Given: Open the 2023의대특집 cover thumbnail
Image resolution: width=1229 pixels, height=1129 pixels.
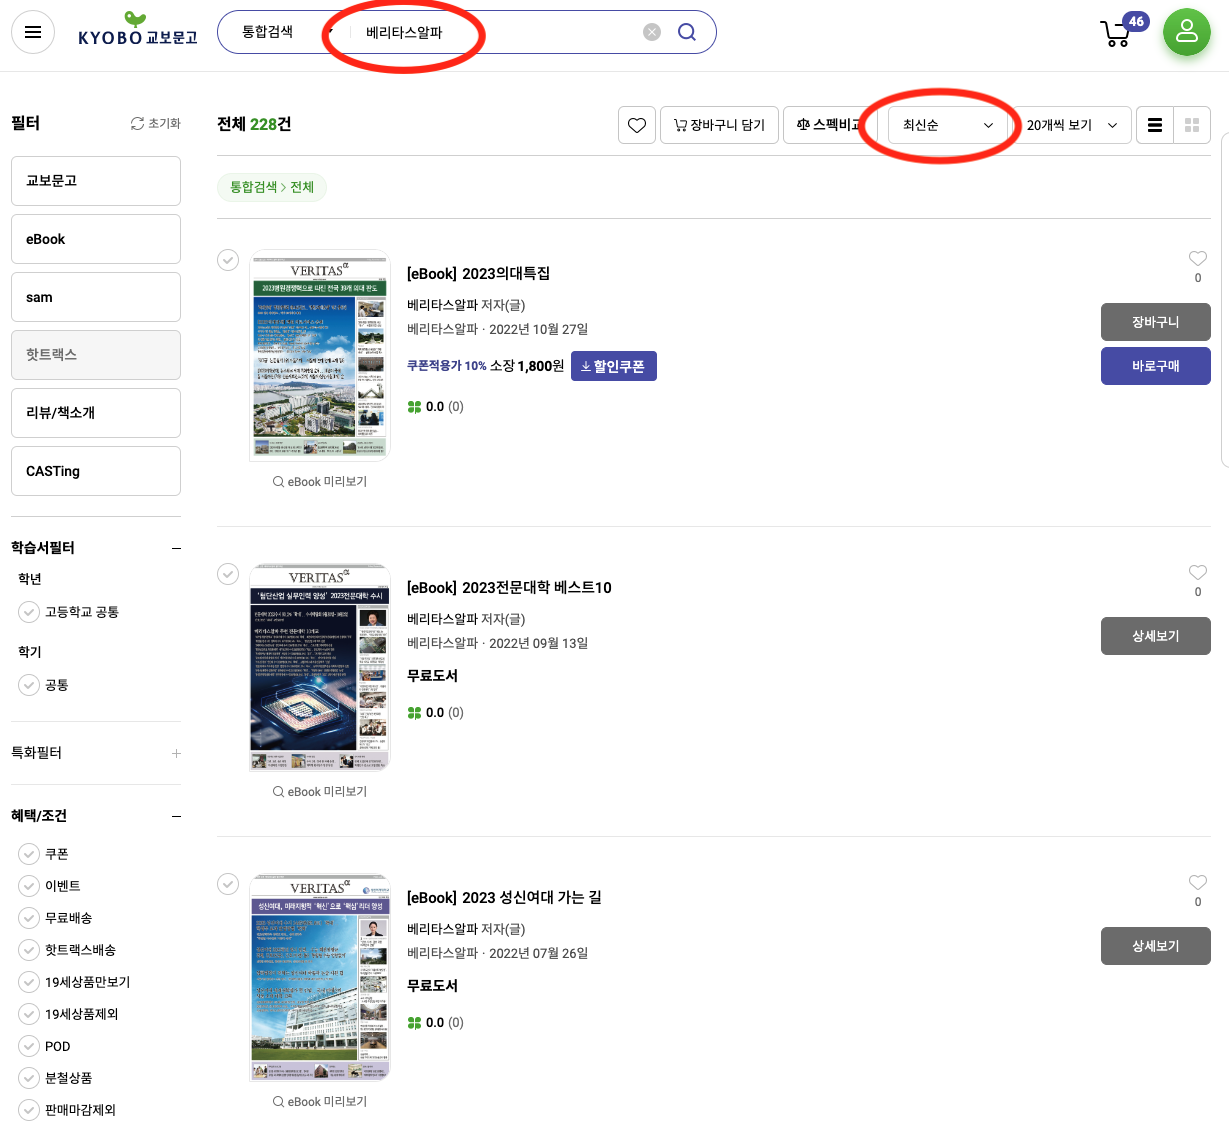Looking at the screenshot, I should pos(319,355).
